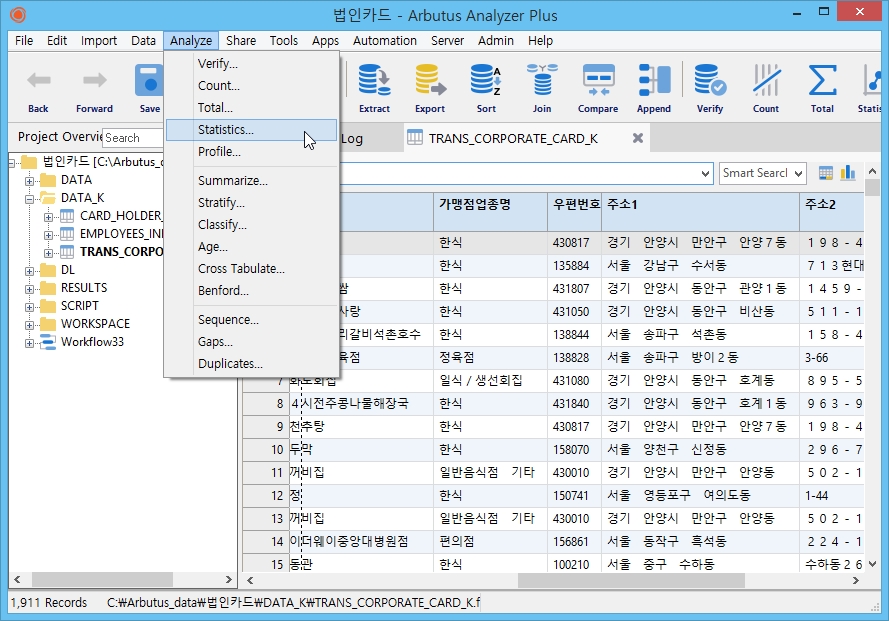The image size is (889, 621).
Task: Expand the CARD_HOLDER table node
Action: 48,217
